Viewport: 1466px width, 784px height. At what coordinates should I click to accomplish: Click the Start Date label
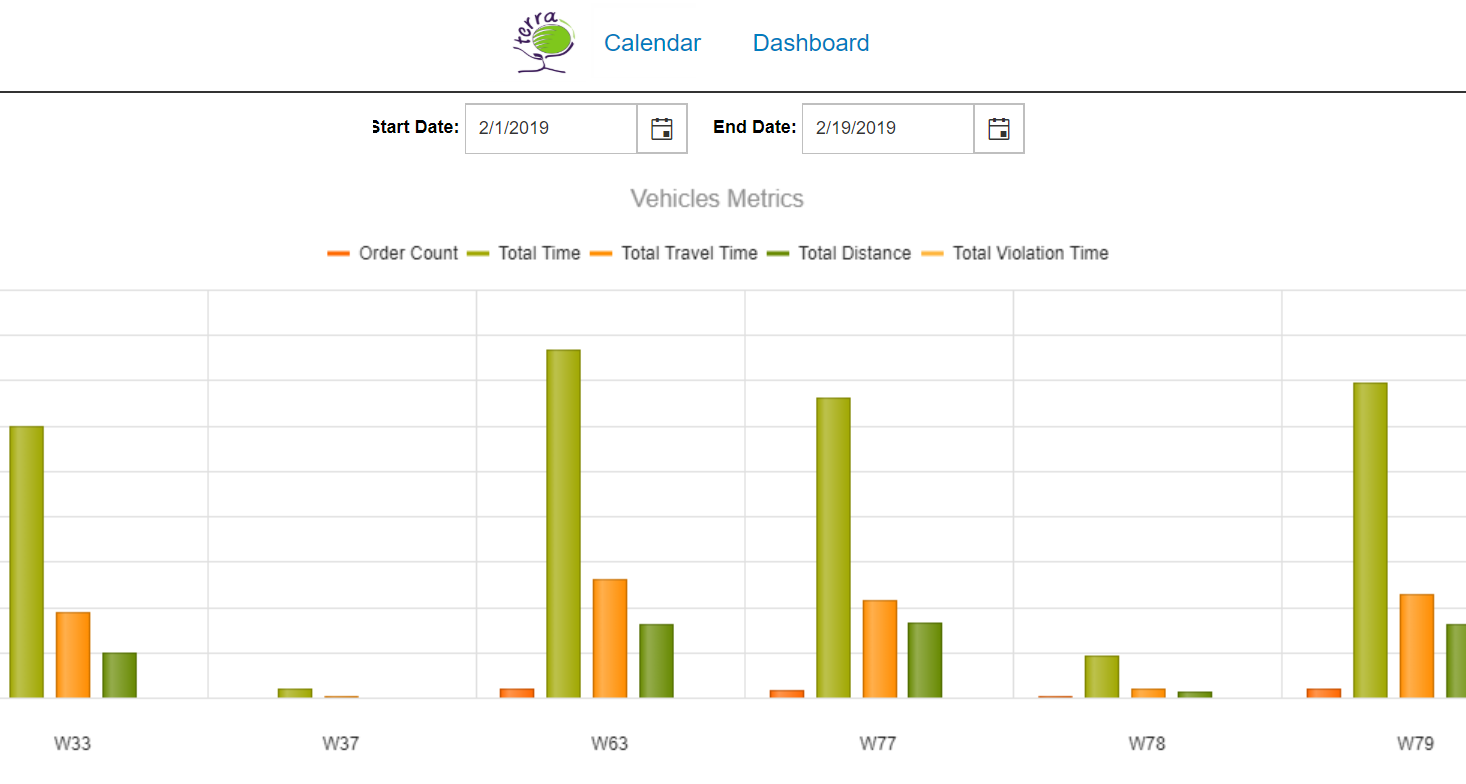[415, 127]
